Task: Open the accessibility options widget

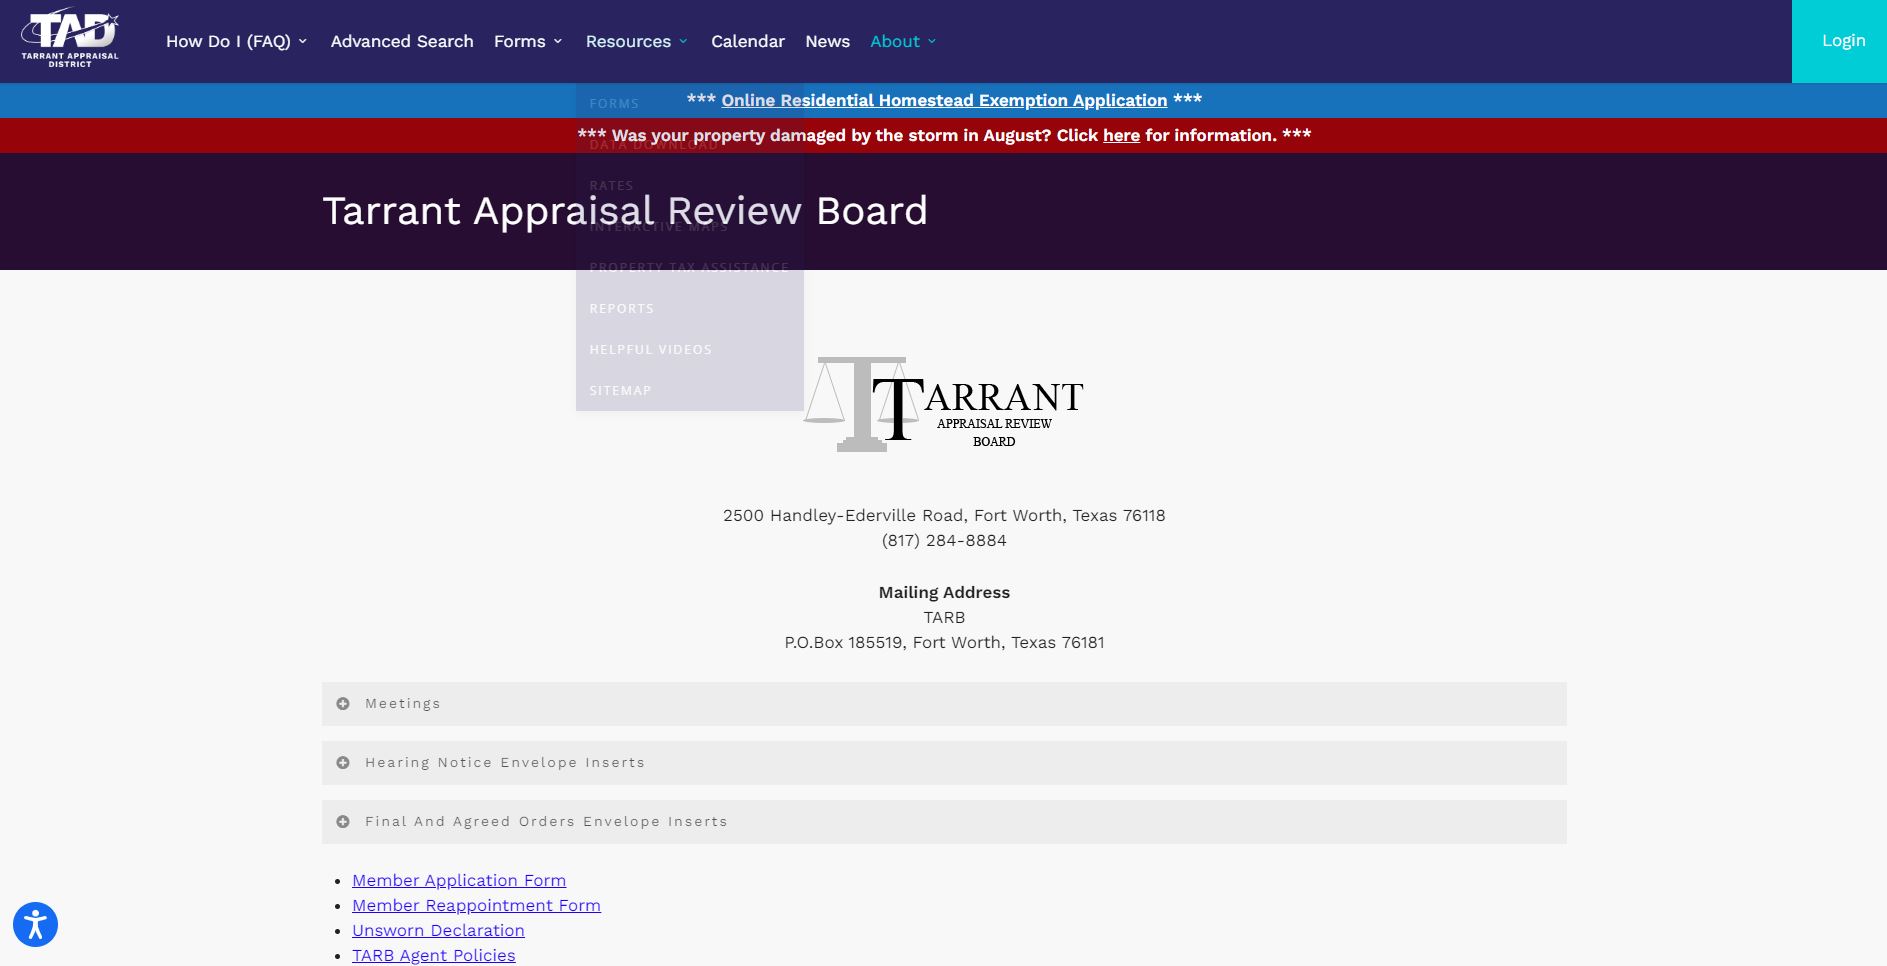Action: click(35, 924)
